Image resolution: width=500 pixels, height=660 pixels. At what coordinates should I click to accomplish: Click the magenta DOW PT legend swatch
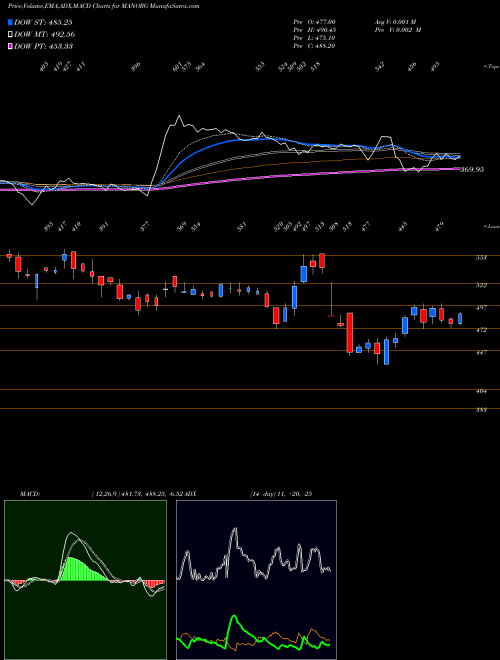coord(11,46)
